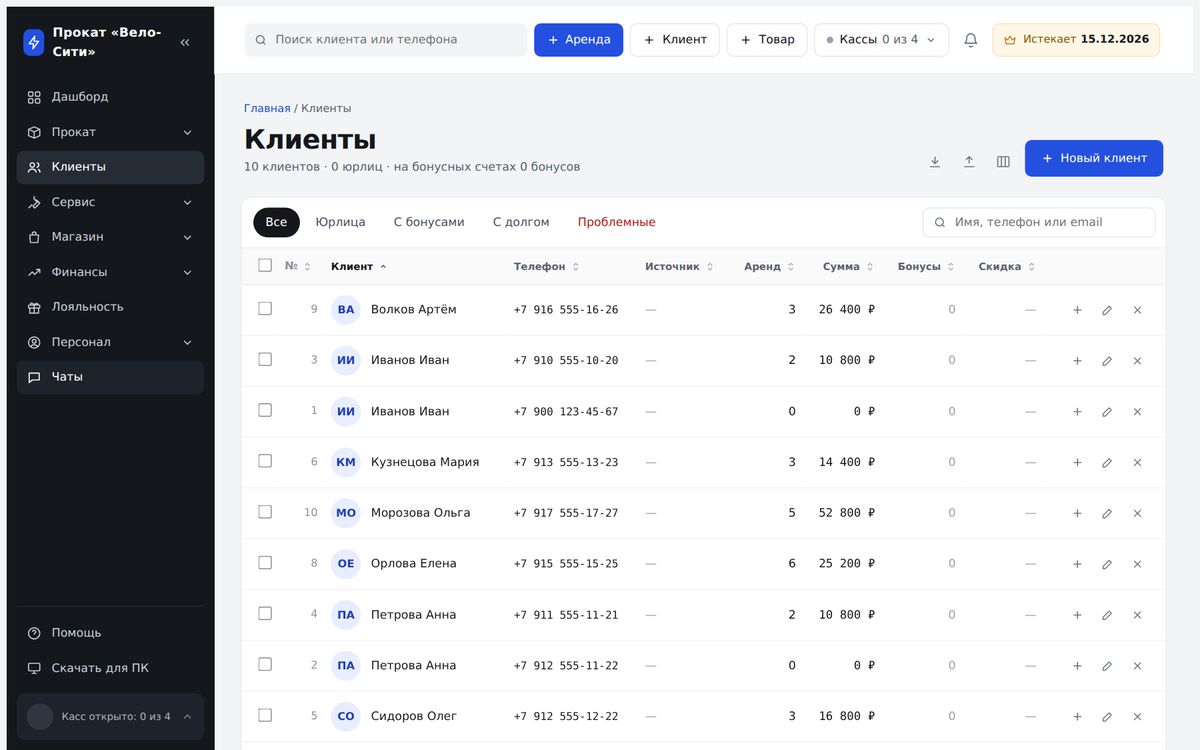Sort table by Аренд column

click(769, 267)
